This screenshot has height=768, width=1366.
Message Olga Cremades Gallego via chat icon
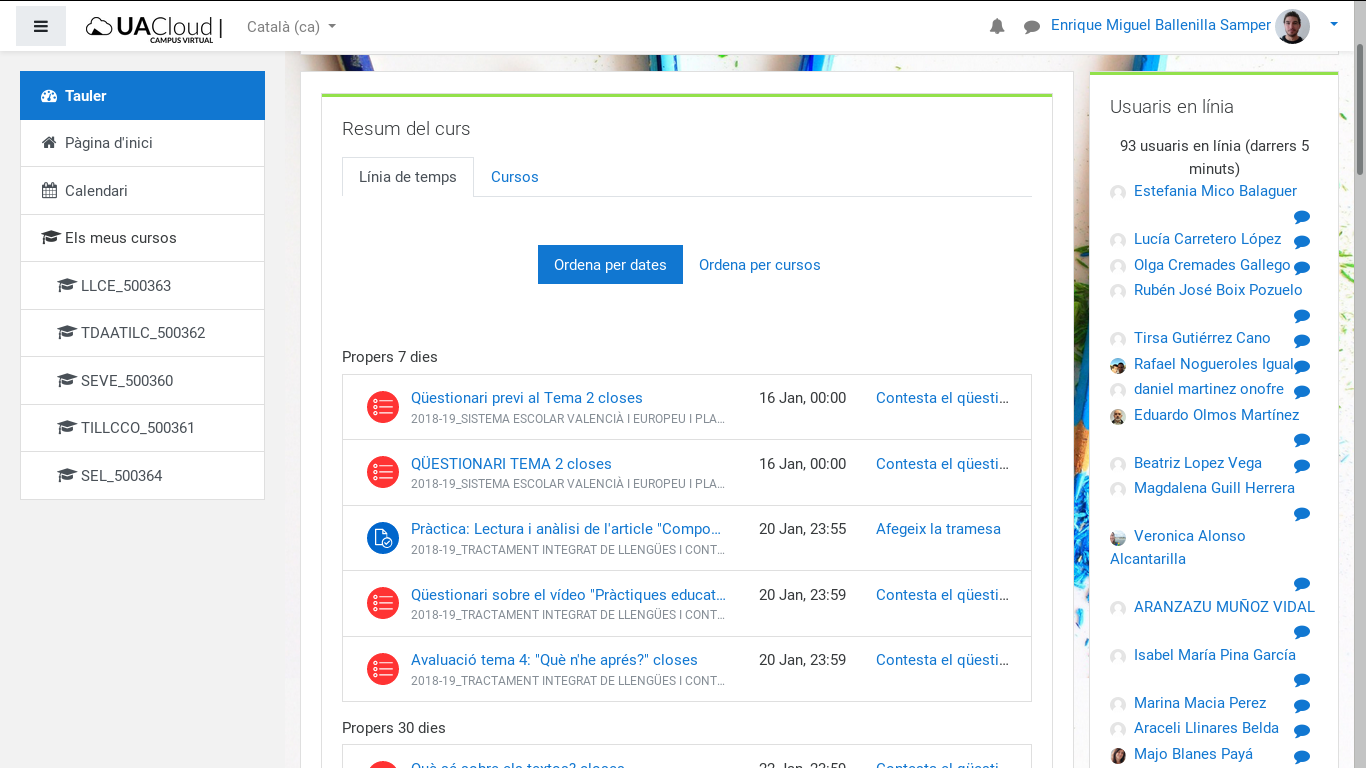1302,268
